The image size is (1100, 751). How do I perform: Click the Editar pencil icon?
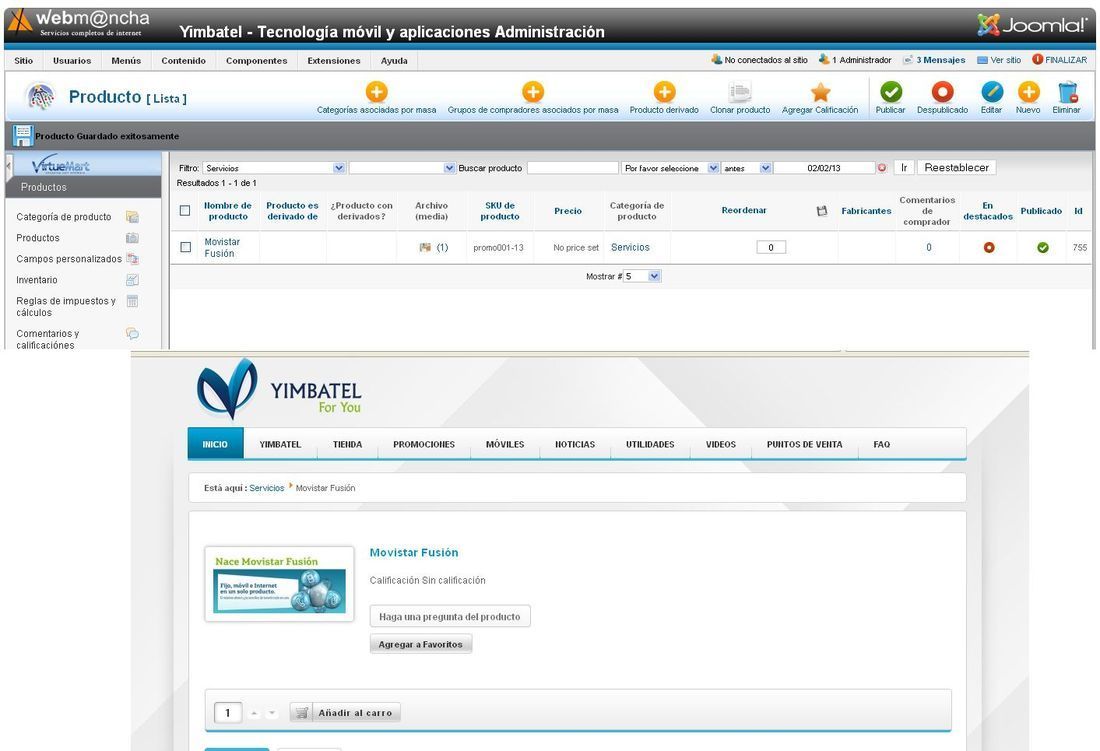pos(992,92)
